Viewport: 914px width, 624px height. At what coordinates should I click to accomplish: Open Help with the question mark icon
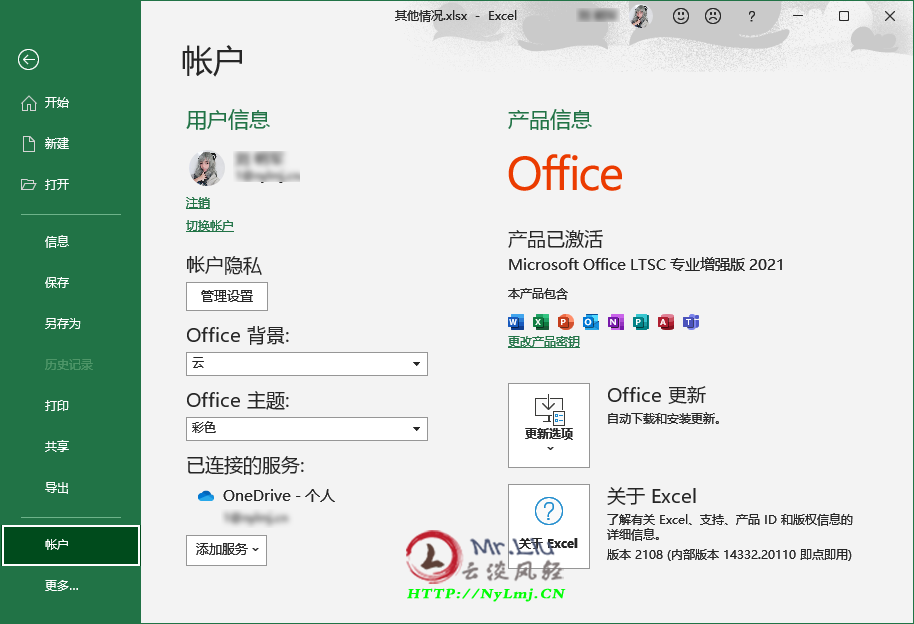752,16
